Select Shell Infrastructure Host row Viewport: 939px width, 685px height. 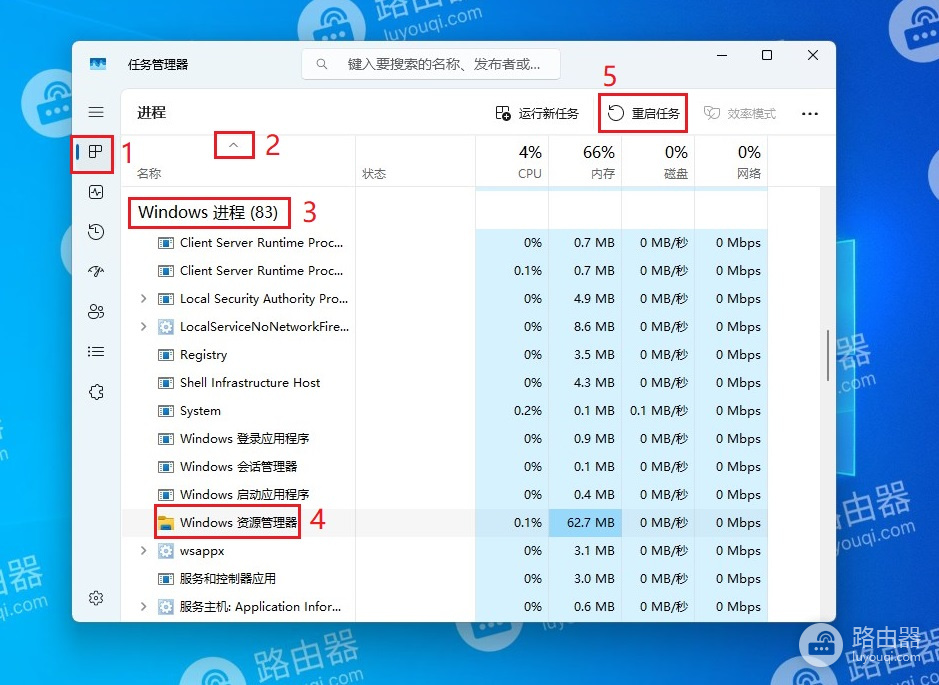(x=444, y=383)
